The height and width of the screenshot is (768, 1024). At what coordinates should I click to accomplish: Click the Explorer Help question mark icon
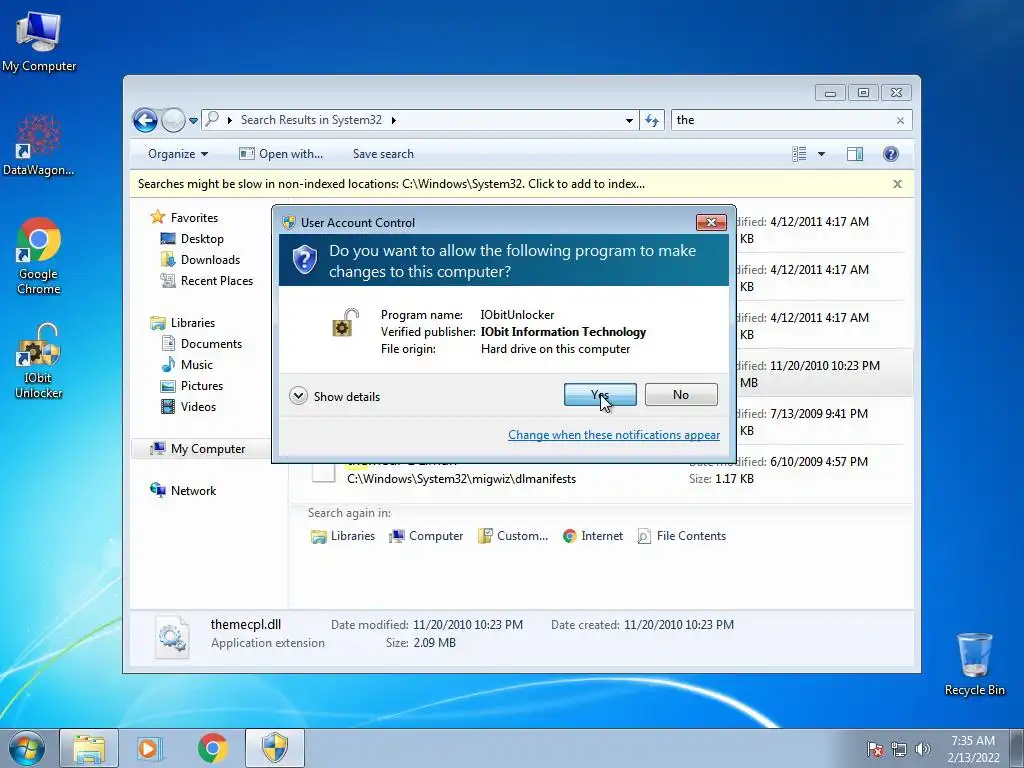point(890,154)
